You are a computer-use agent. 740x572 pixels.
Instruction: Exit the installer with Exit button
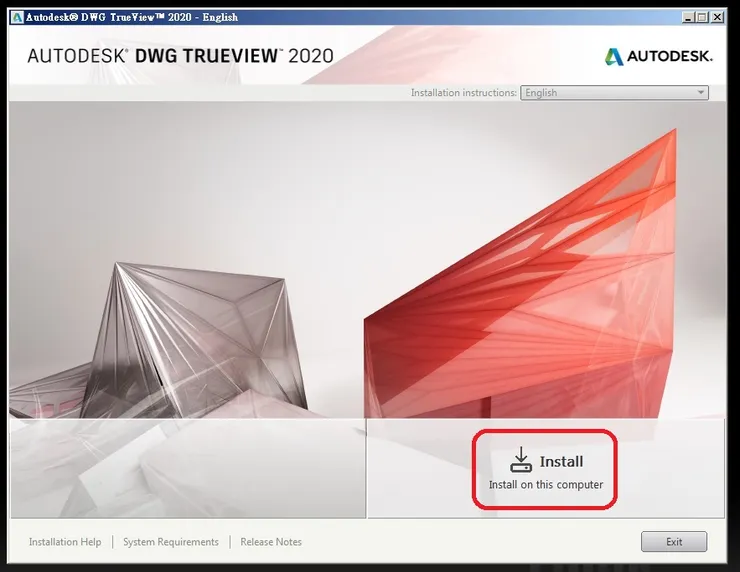point(673,541)
